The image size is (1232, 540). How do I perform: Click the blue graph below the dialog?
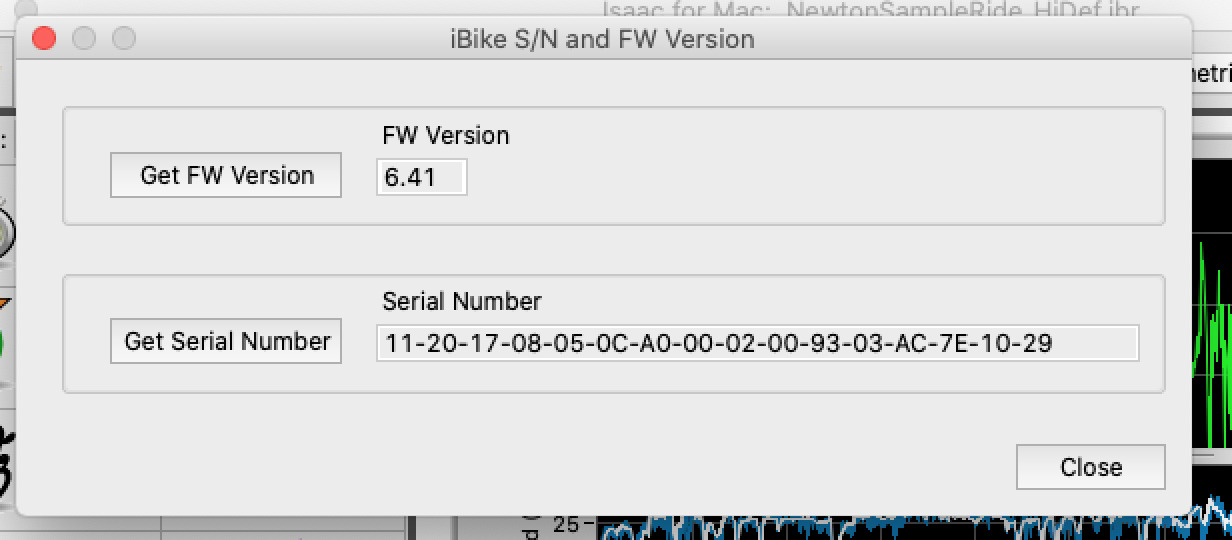(x=900, y=528)
